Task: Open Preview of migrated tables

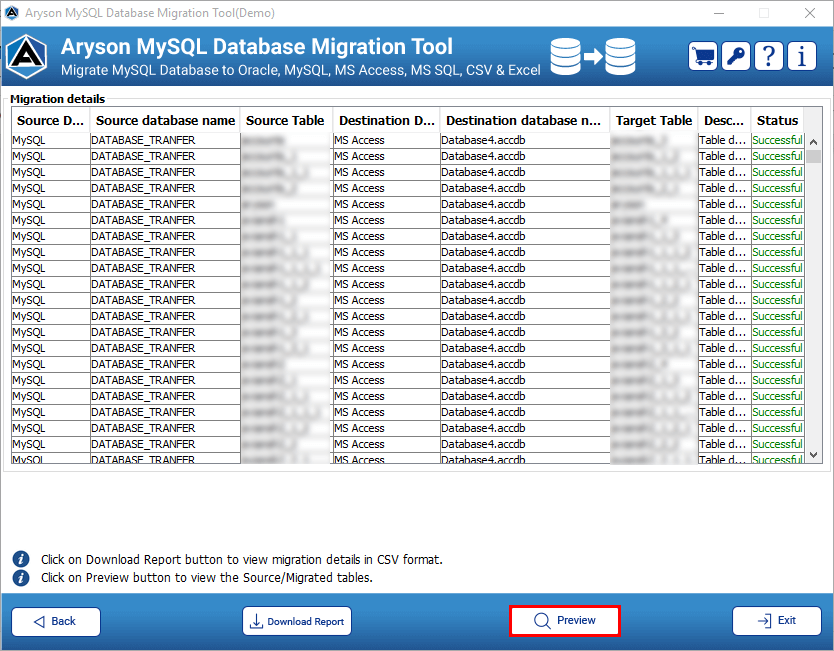Action: tap(565, 621)
